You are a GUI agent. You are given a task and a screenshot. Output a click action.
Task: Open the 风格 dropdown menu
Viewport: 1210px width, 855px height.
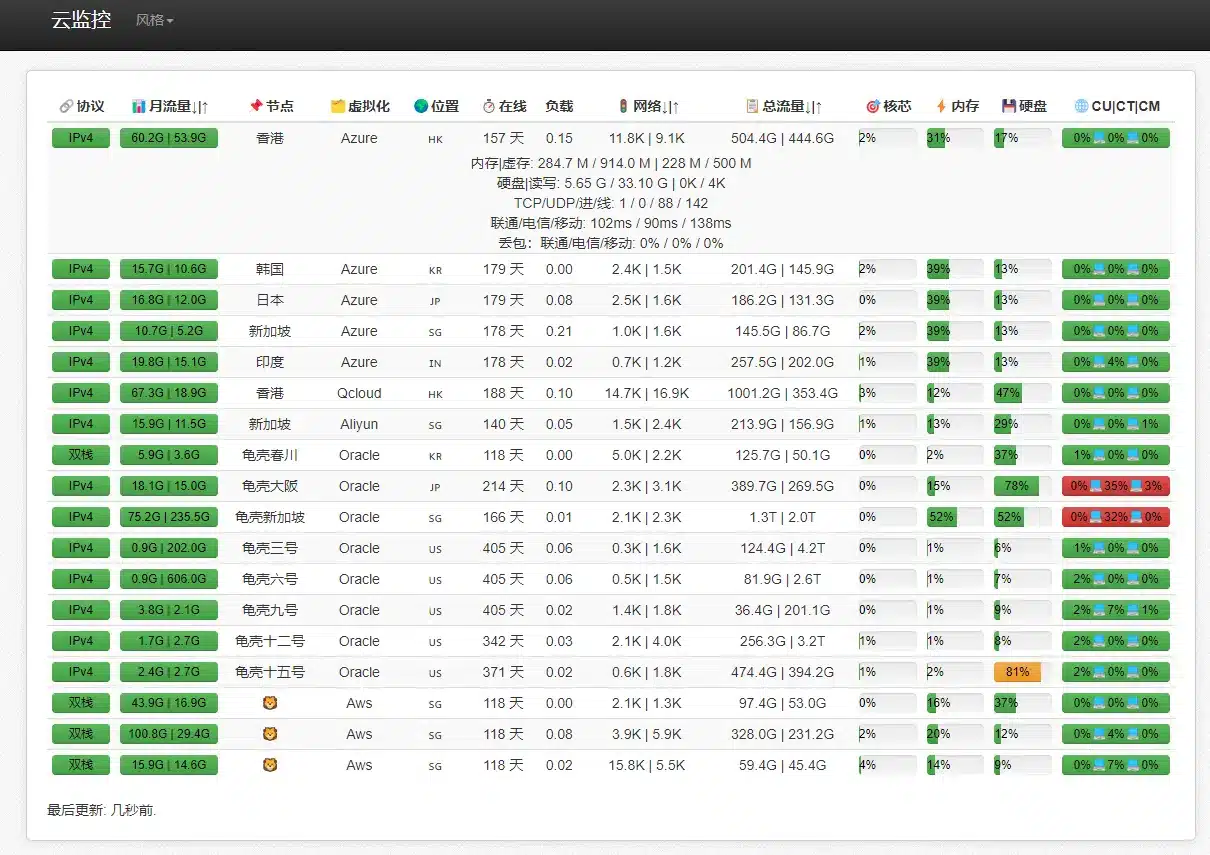point(154,20)
